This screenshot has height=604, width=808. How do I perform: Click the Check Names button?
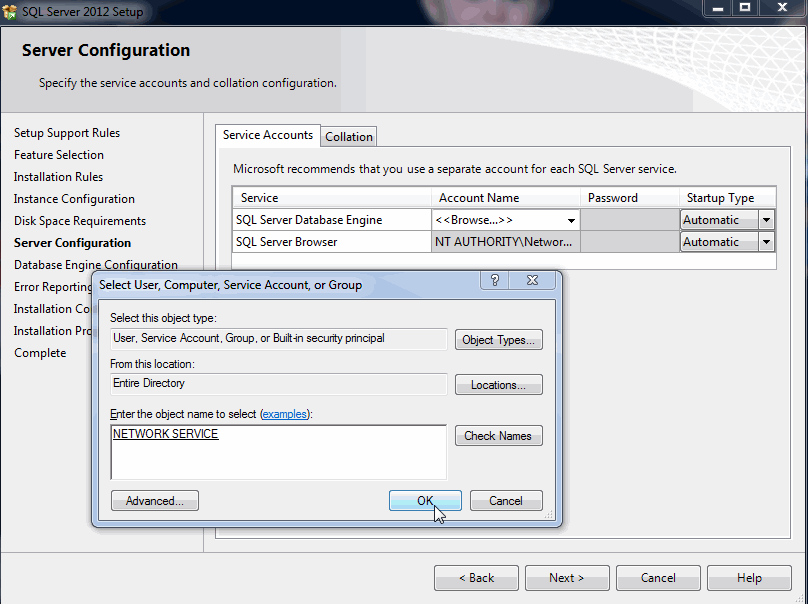pos(498,436)
